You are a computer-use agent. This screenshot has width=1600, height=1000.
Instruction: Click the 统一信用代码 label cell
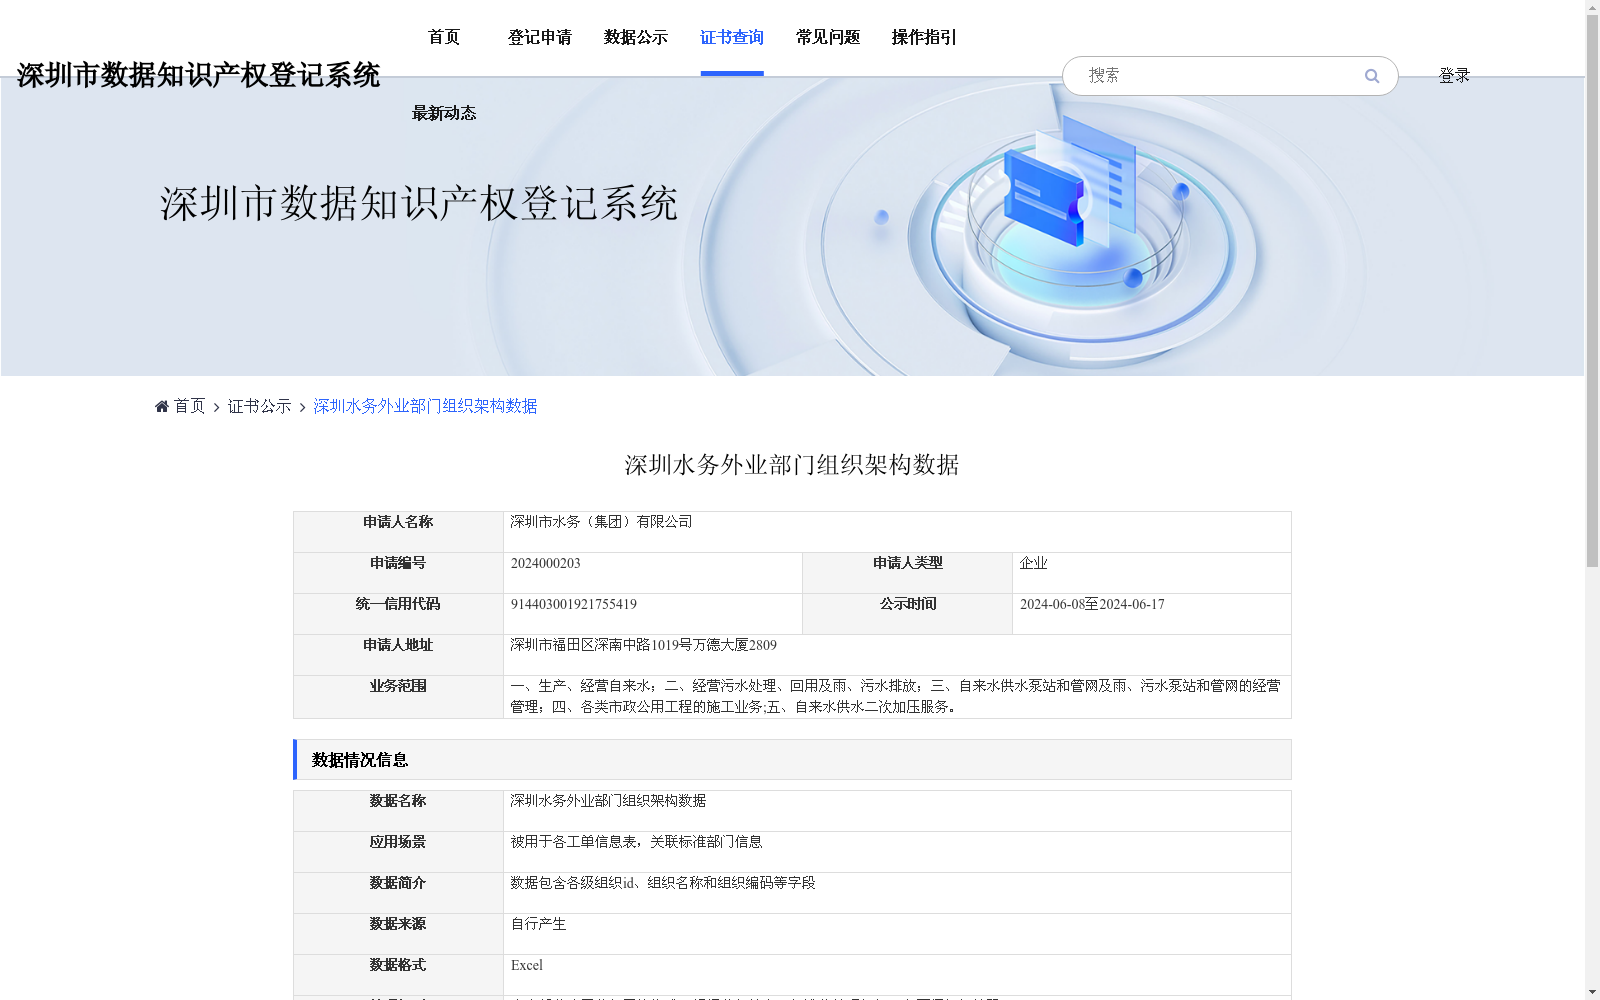(x=398, y=614)
